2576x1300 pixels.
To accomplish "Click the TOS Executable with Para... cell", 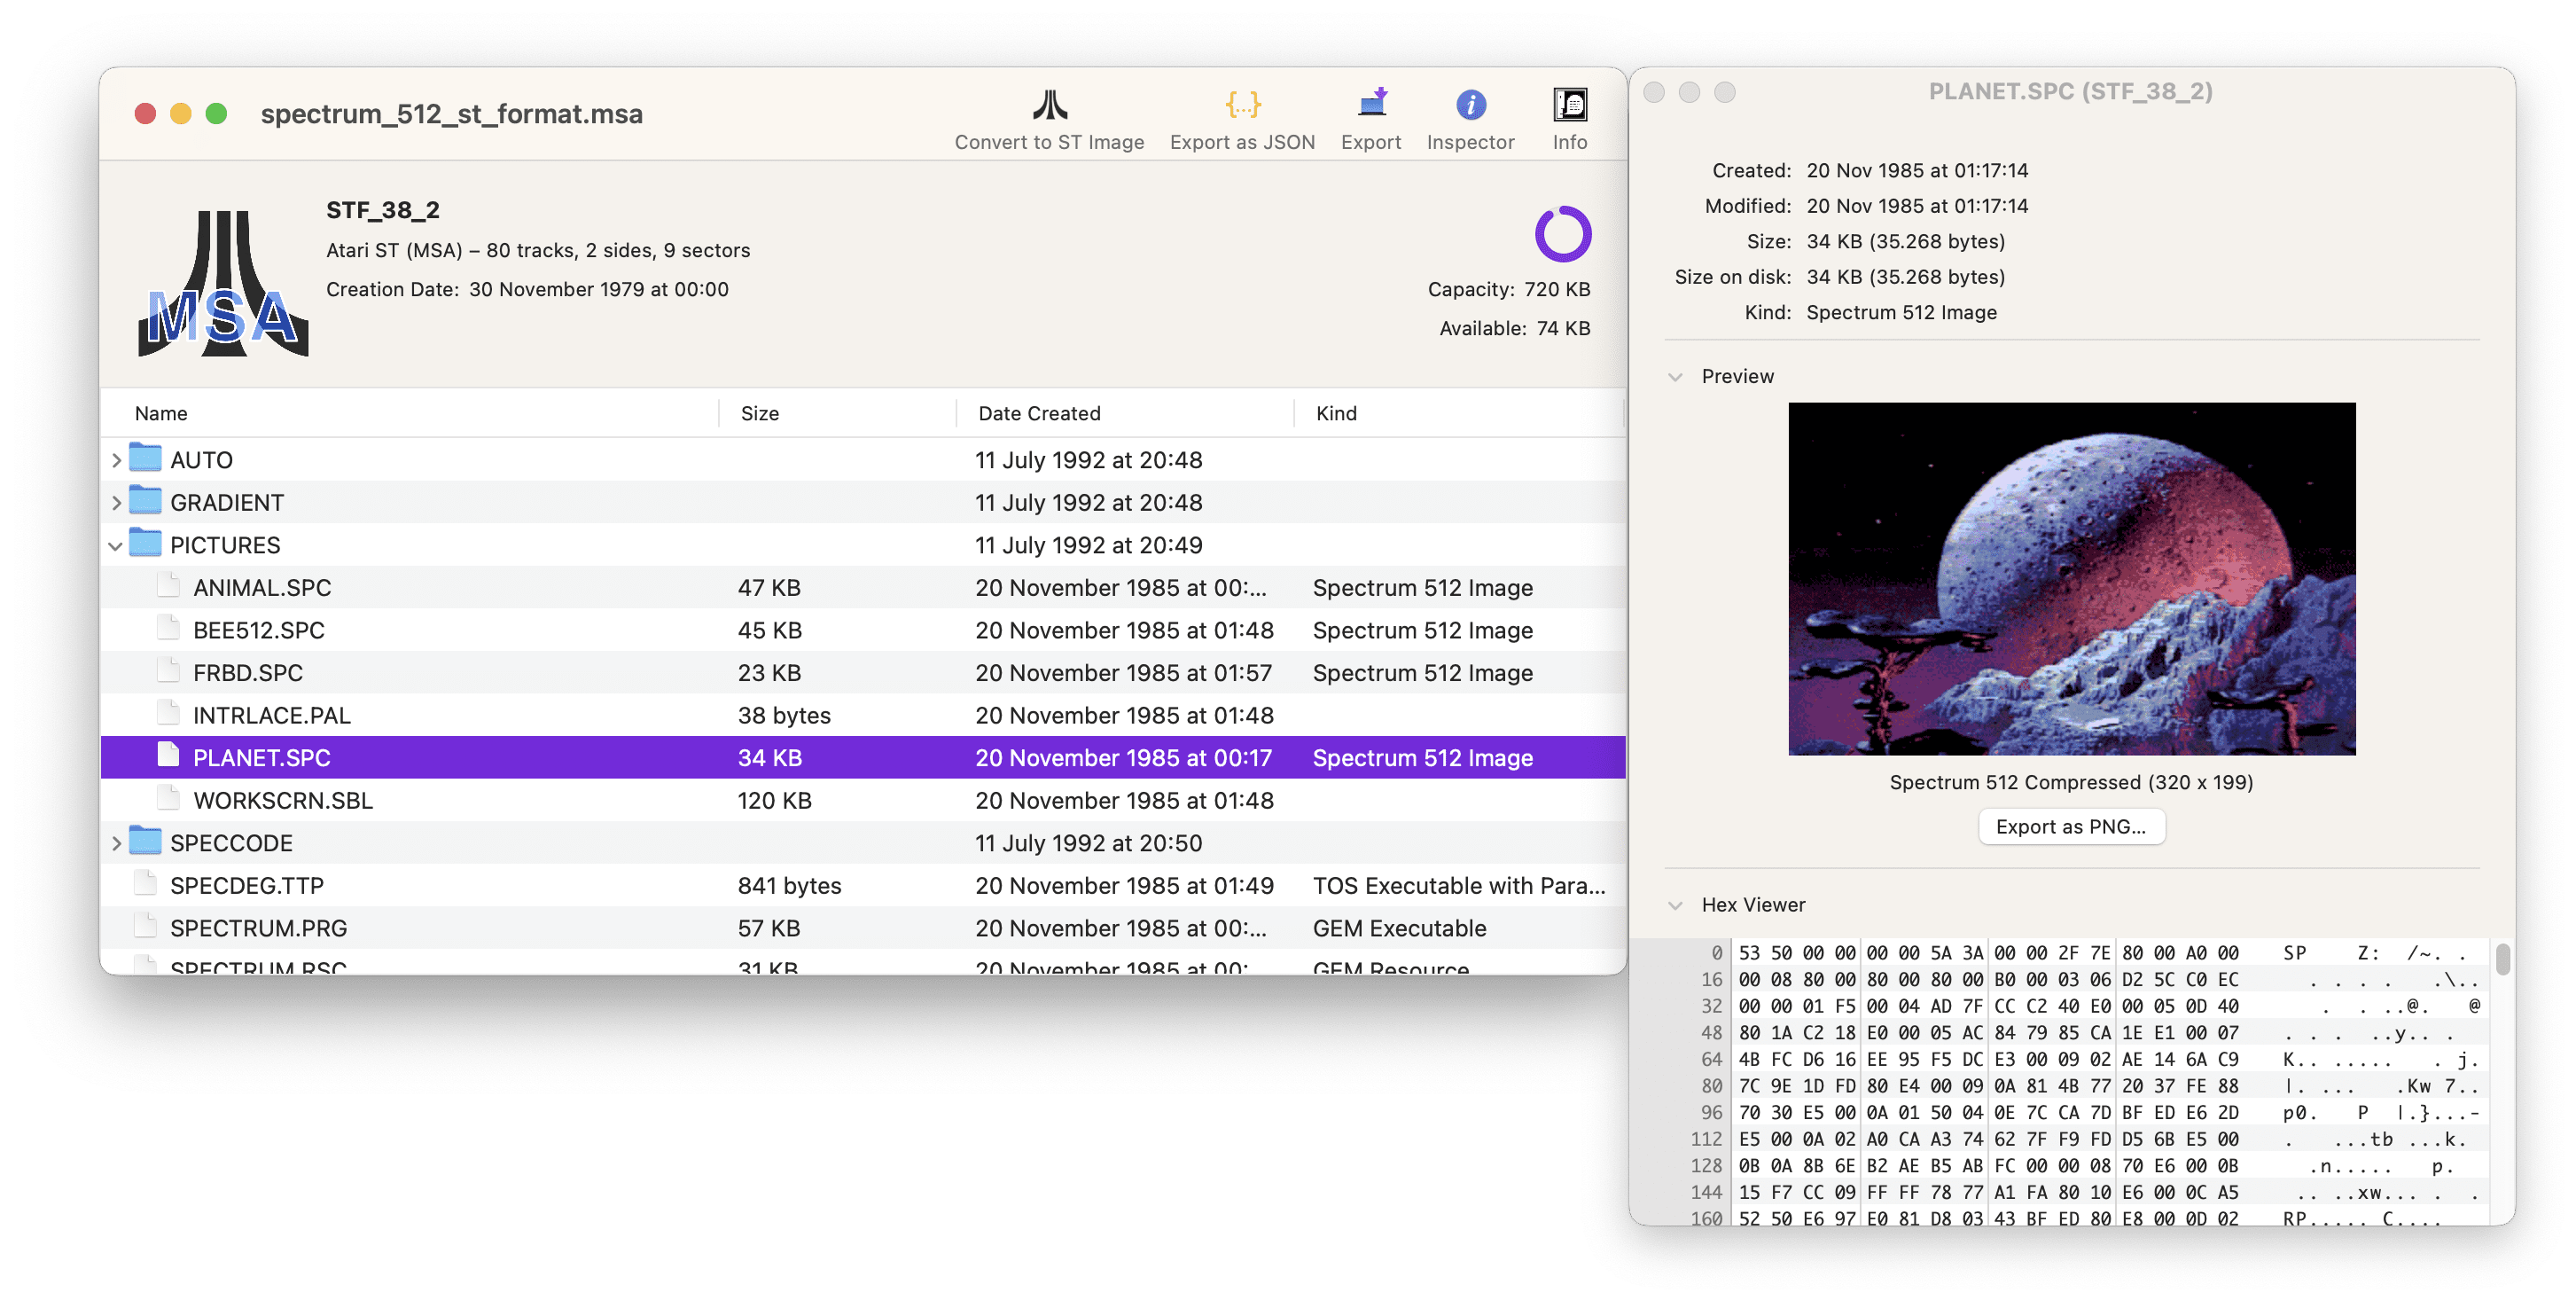I will click(x=1459, y=885).
